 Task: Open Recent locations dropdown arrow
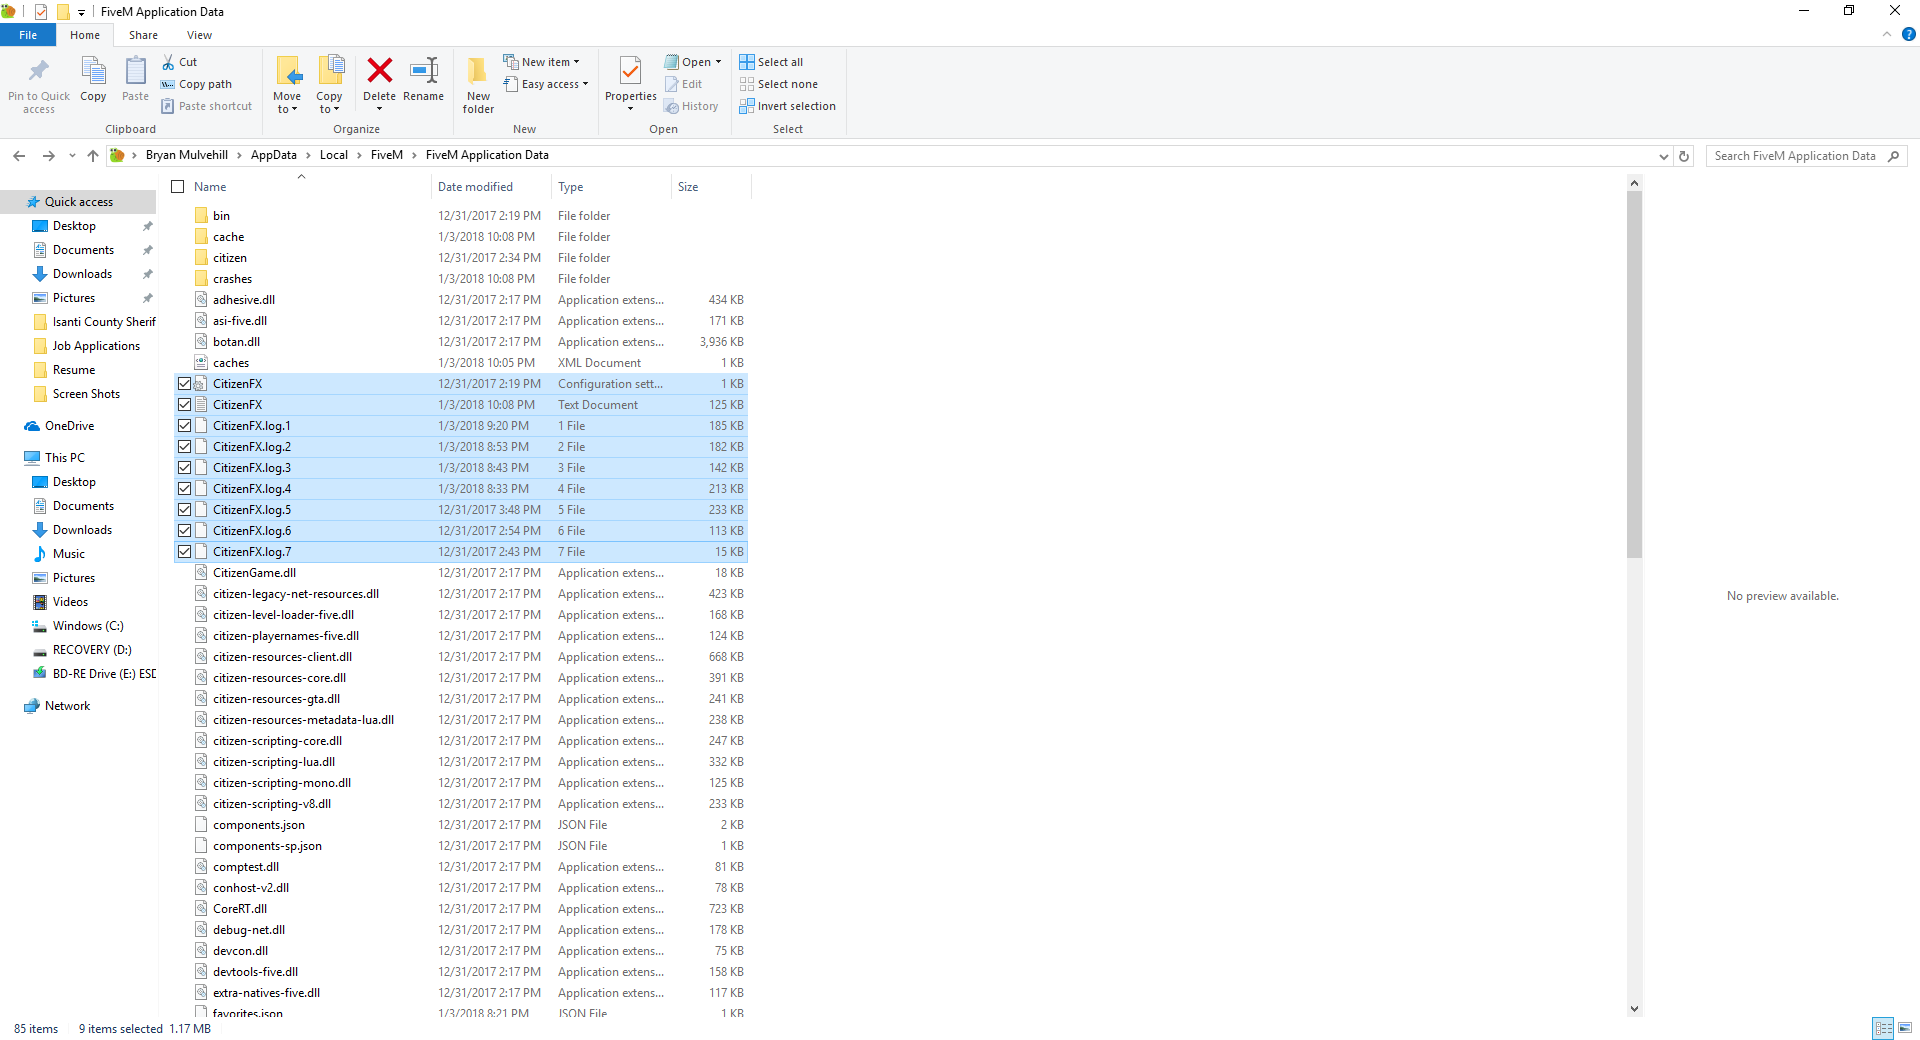tap(72, 156)
